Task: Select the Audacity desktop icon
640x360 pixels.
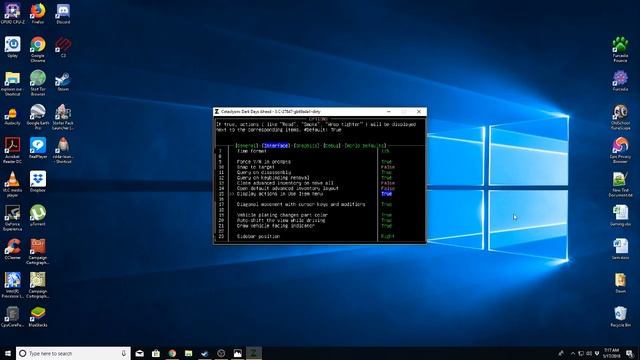Action: coord(12,116)
